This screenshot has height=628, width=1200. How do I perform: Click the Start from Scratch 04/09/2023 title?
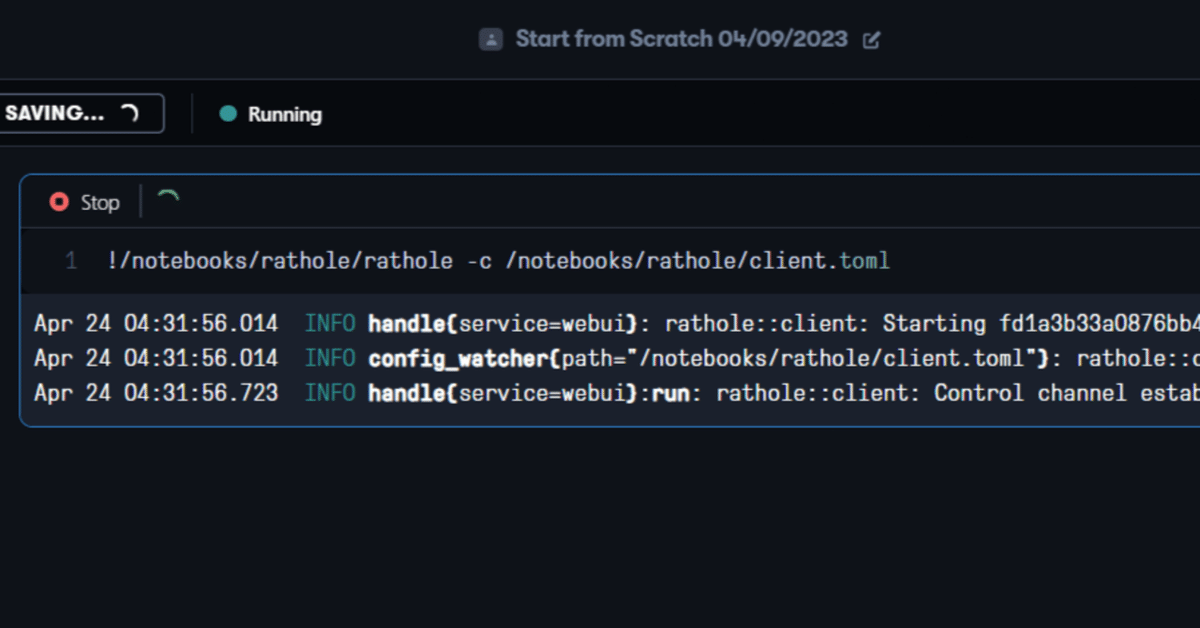[681, 39]
